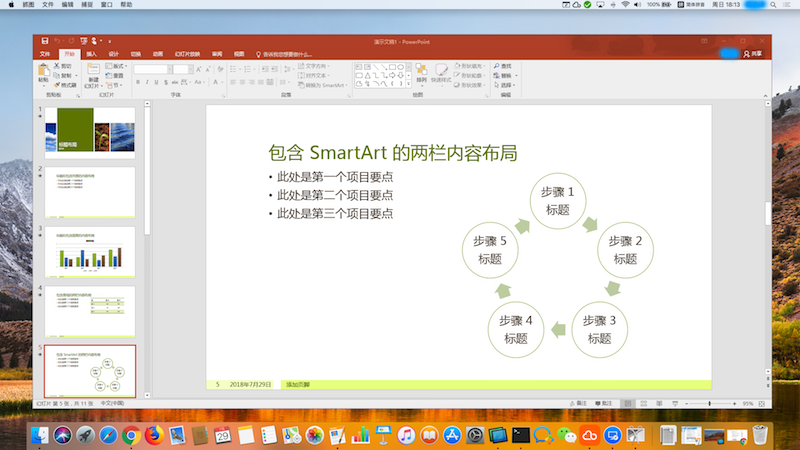
Task: Open the App Store from the dock
Action: (452, 436)
